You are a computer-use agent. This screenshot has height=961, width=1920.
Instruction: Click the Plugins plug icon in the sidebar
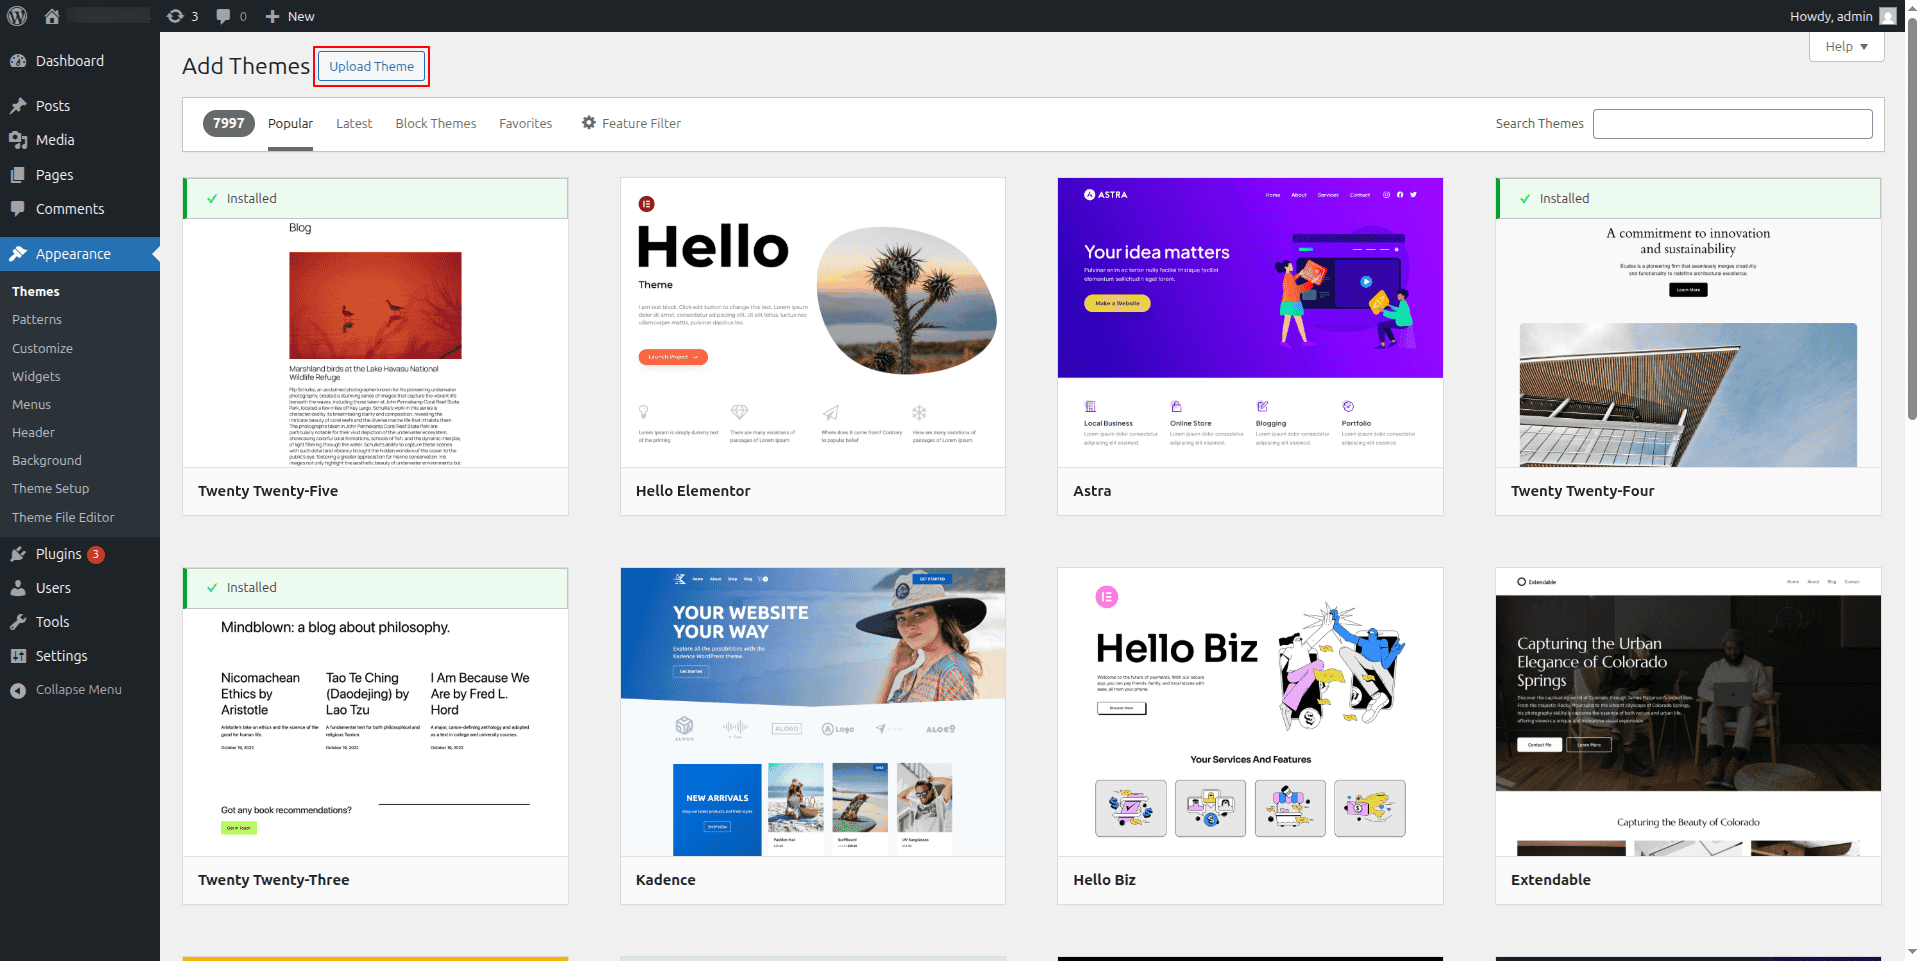tap(18, 554)
